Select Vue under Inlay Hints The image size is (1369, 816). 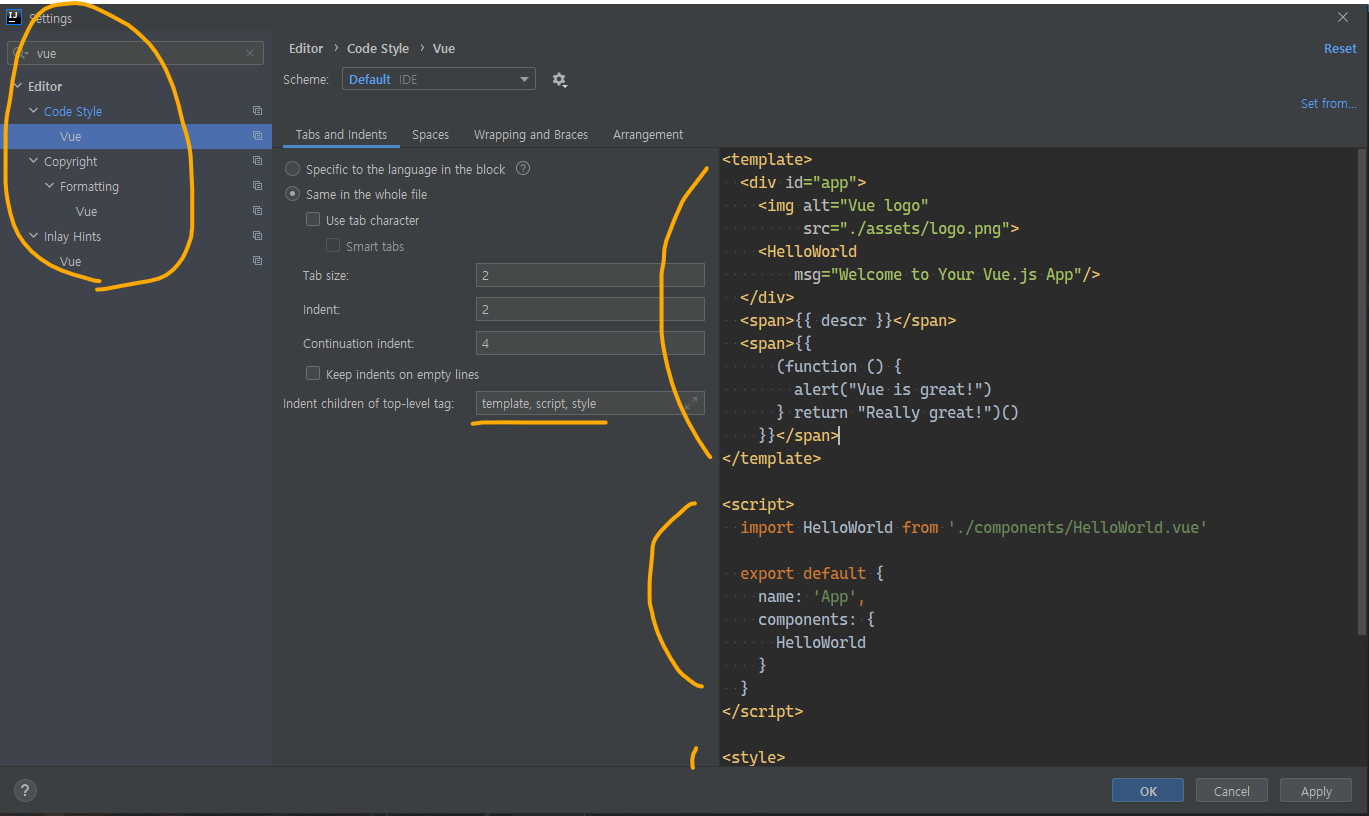click(70, 261)
